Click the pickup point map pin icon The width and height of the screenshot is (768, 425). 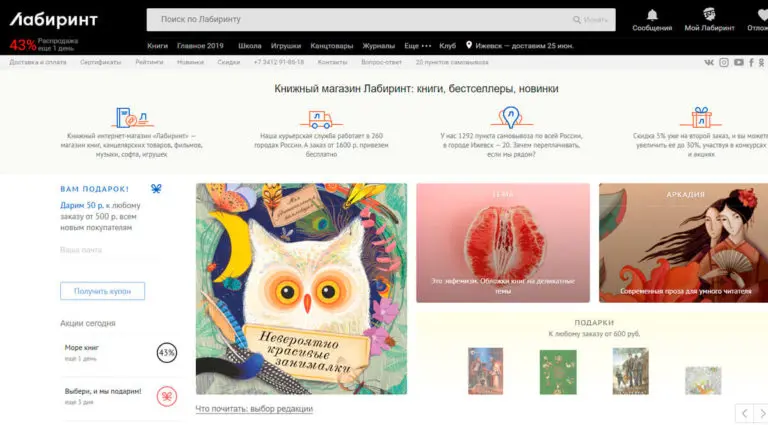click(x=511, y=117)
